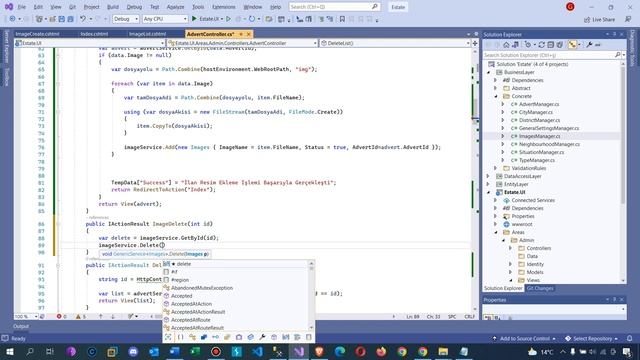
Task: Expand the EntityLayer project
Action: pyautogui.click(x=489, y=184)
